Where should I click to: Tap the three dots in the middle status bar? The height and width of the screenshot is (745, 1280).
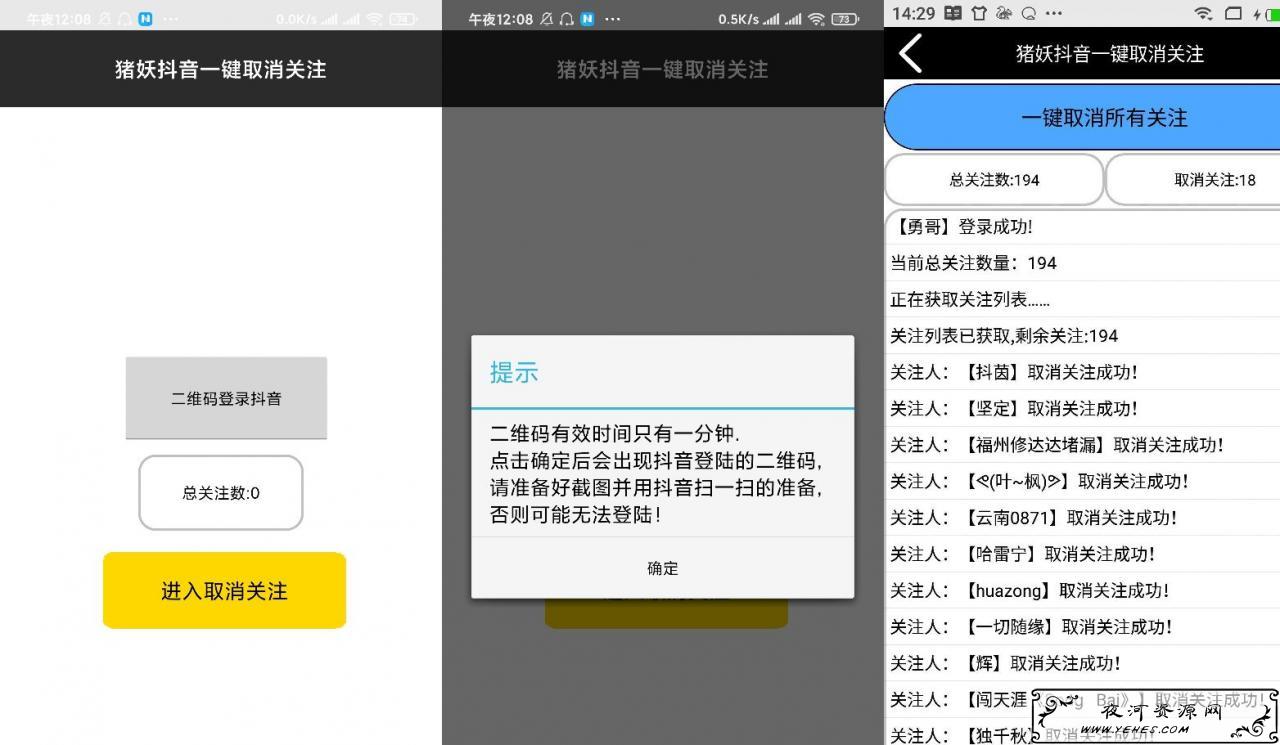(612, 19)
